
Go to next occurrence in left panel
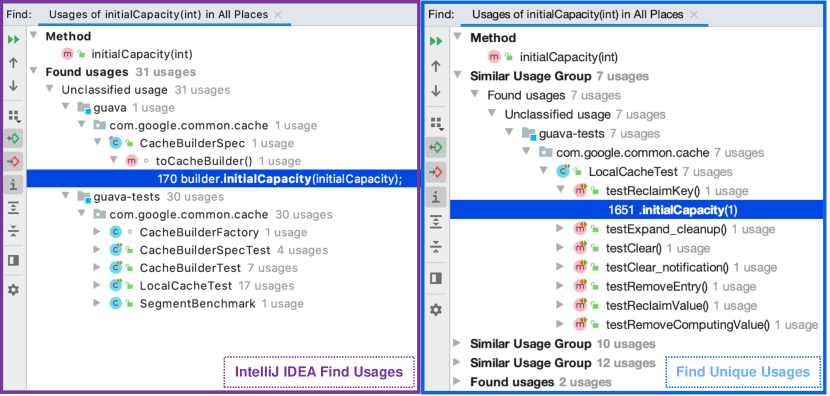pos(13,85)
